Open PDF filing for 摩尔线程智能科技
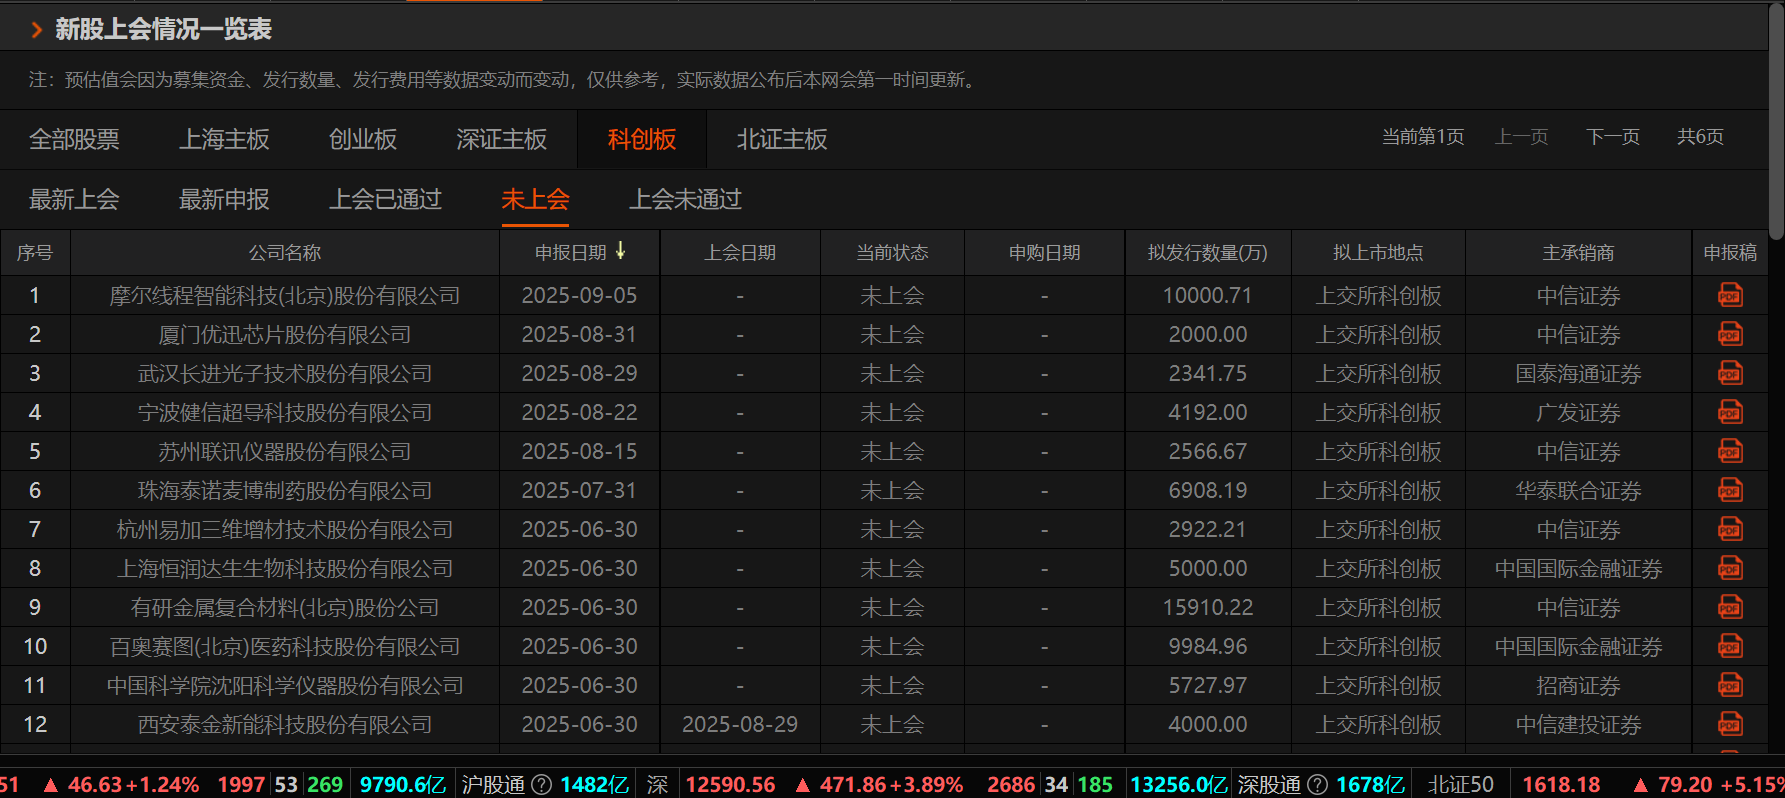 pyautogui.click(x=1730, y=295)
